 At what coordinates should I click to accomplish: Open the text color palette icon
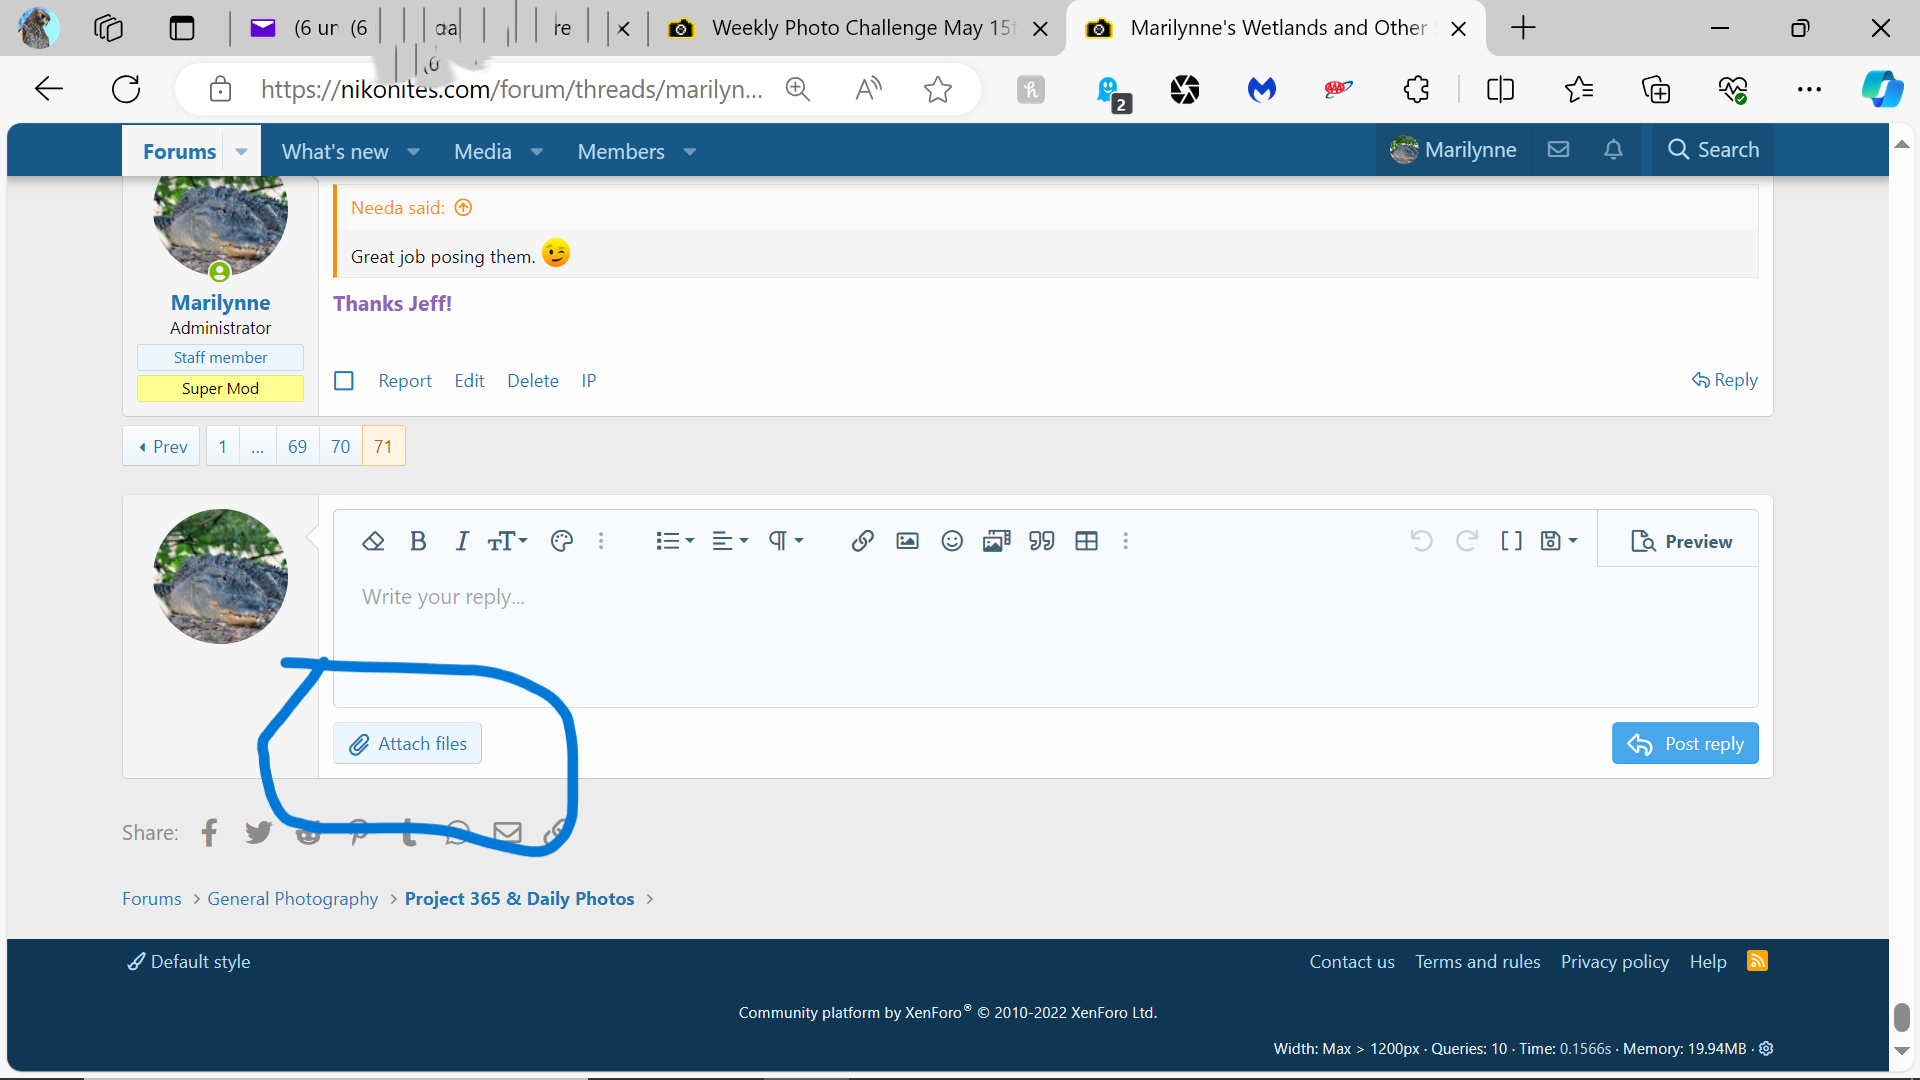pyautogui.click(x=562, y=541)
